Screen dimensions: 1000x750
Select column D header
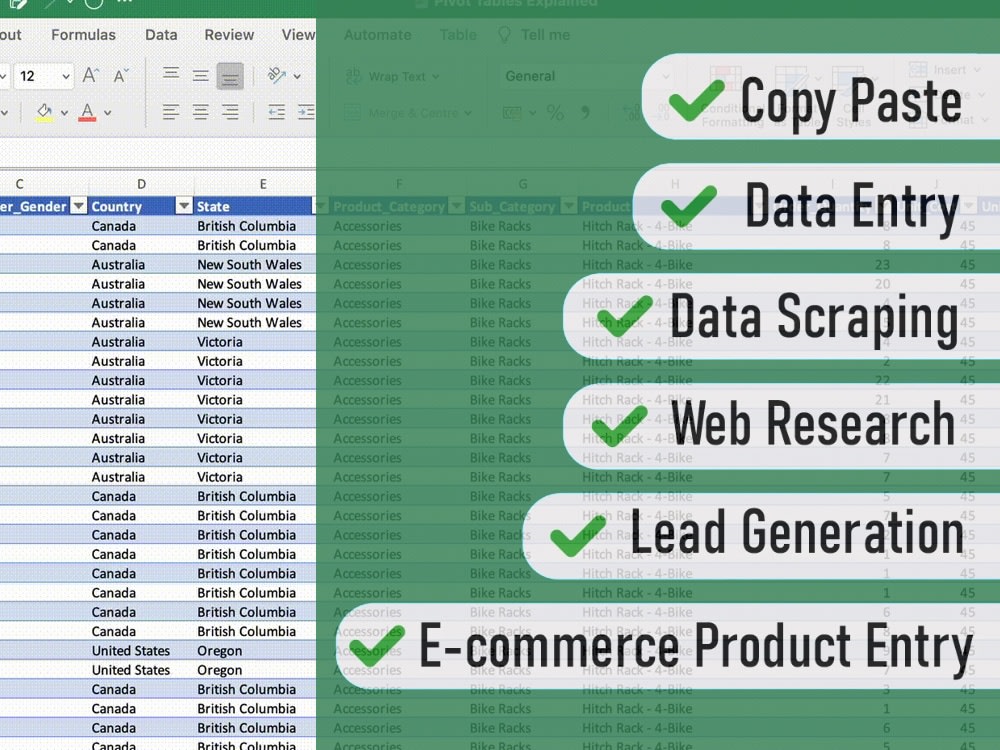pos(141,184)
